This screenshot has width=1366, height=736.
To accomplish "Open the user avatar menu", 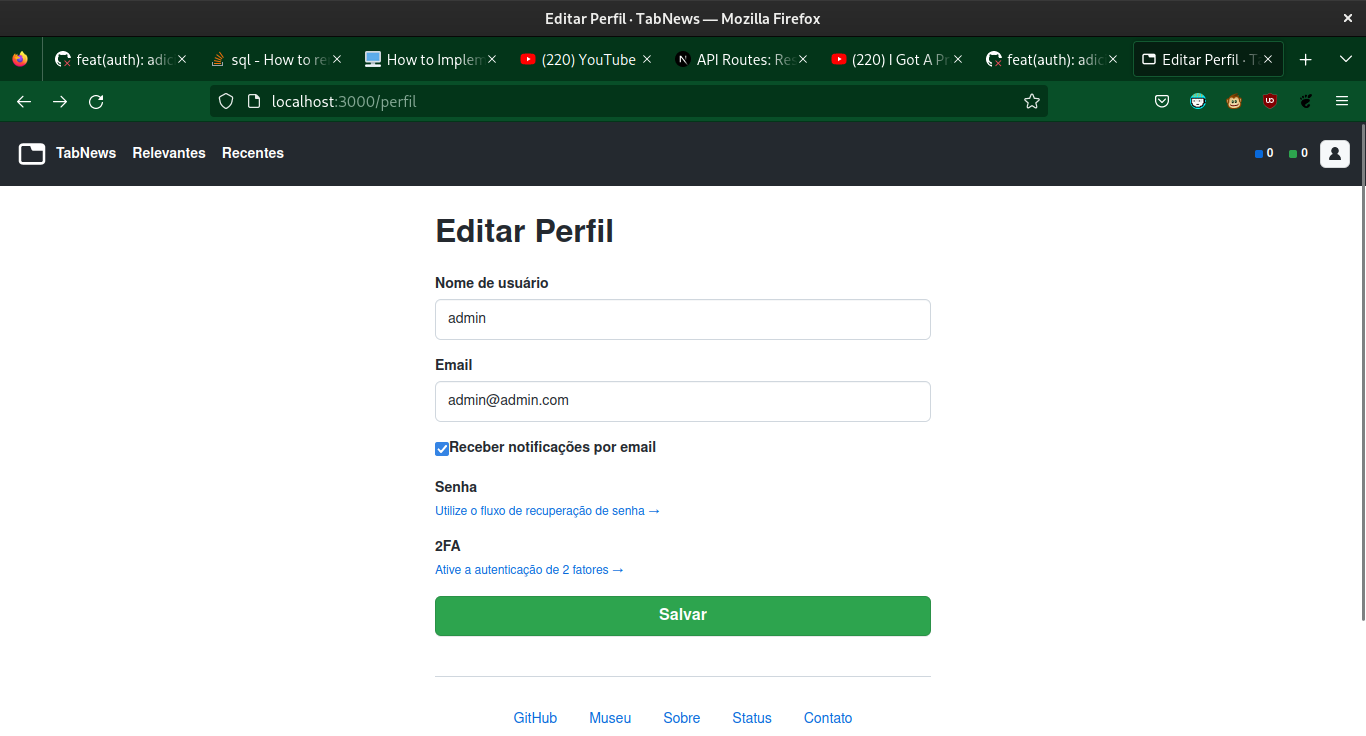I will coord(1335,153).
